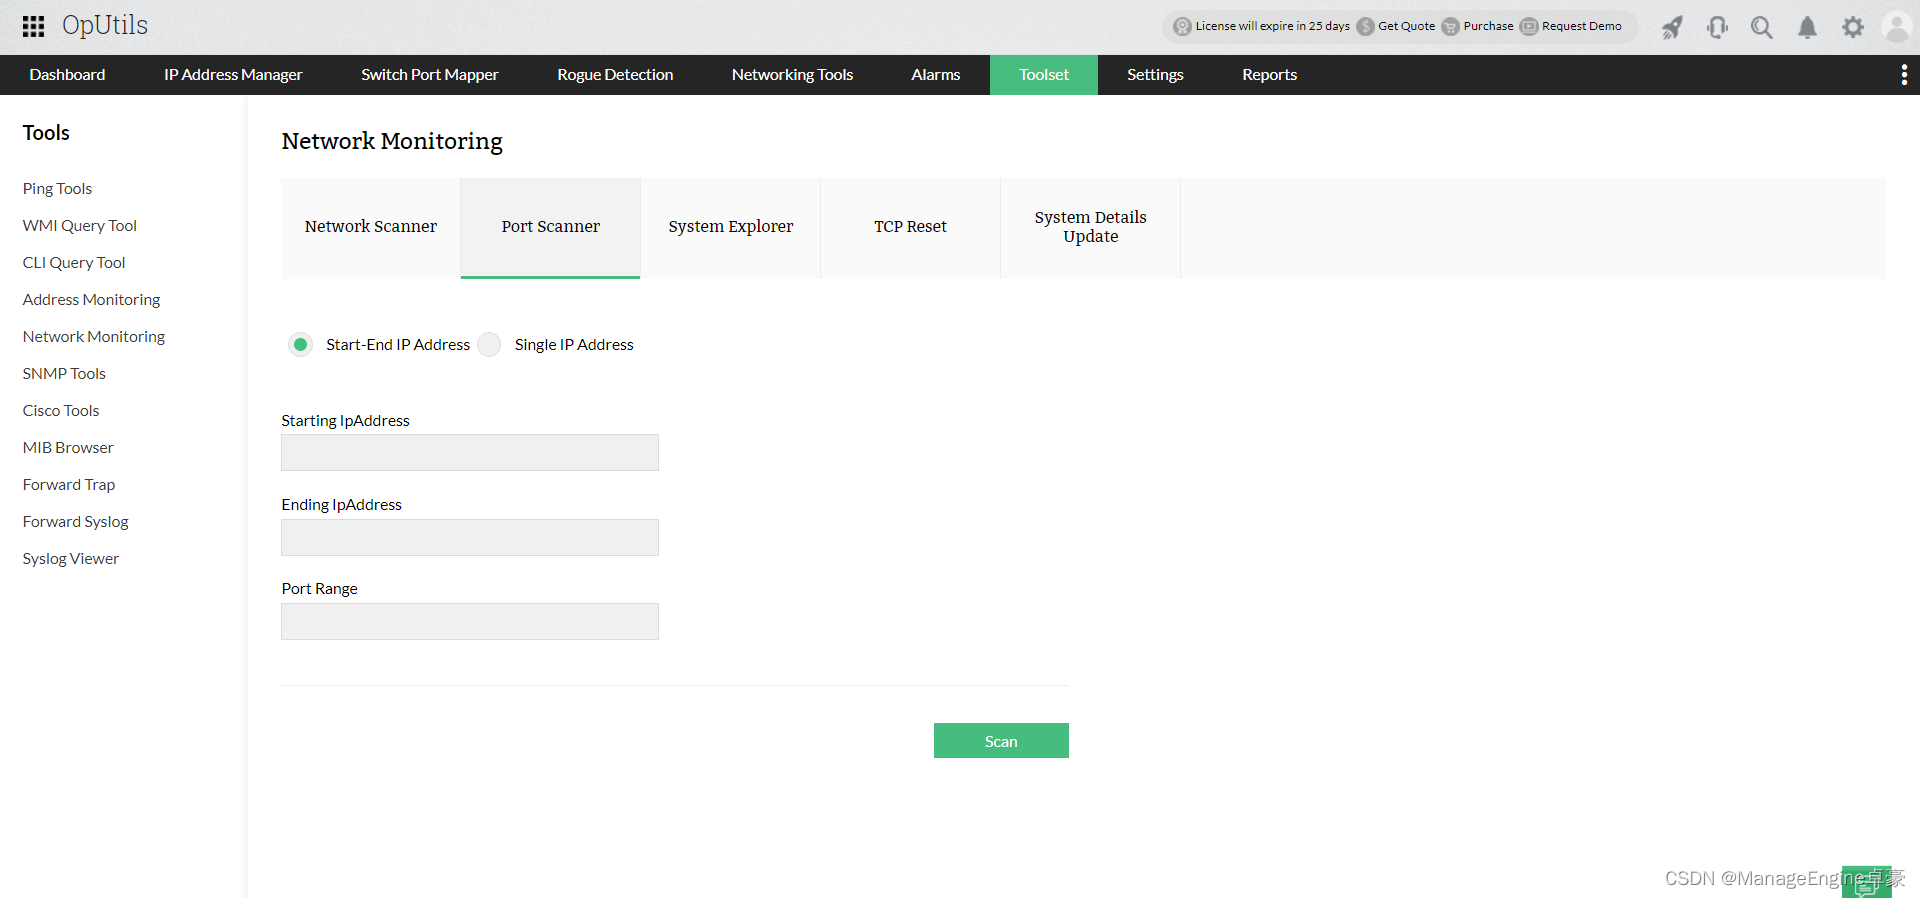Focus the Starting IpAddress field
1920x898 pixels.
(470, 452)
